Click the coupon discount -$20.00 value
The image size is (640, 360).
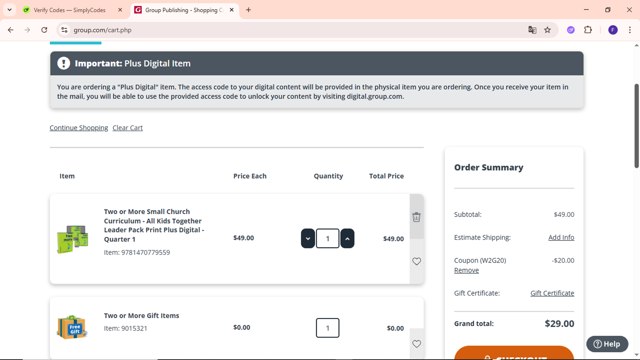point(563,260)
